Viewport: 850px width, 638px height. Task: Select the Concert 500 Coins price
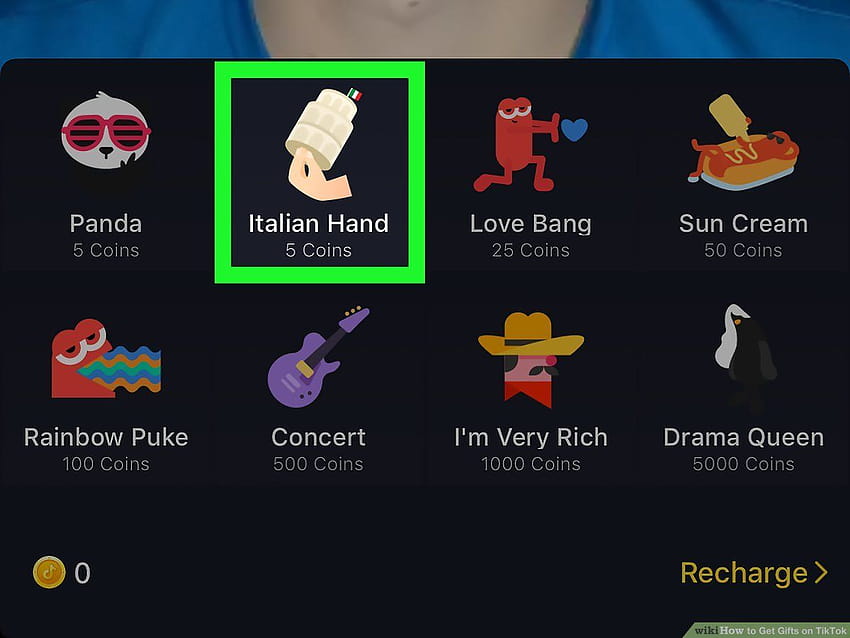click(319, 464)
